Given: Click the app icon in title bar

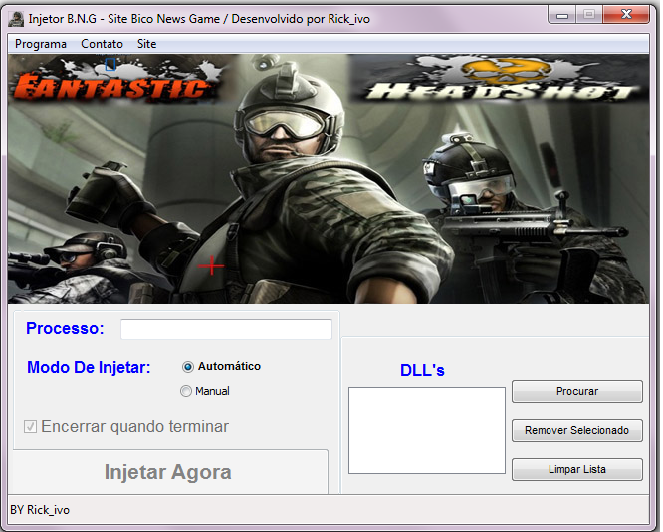Looking at the screenshot, I should pos(16,19).
